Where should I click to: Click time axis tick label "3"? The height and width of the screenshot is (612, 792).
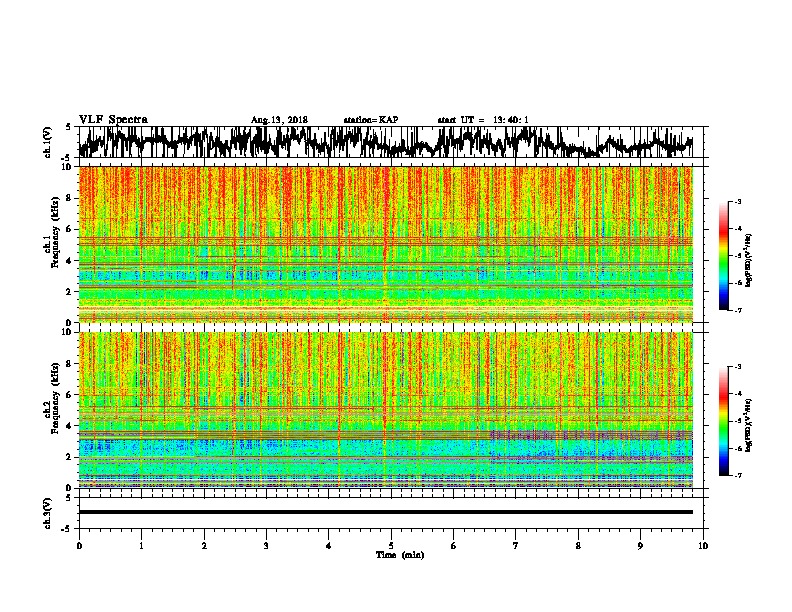266,545
